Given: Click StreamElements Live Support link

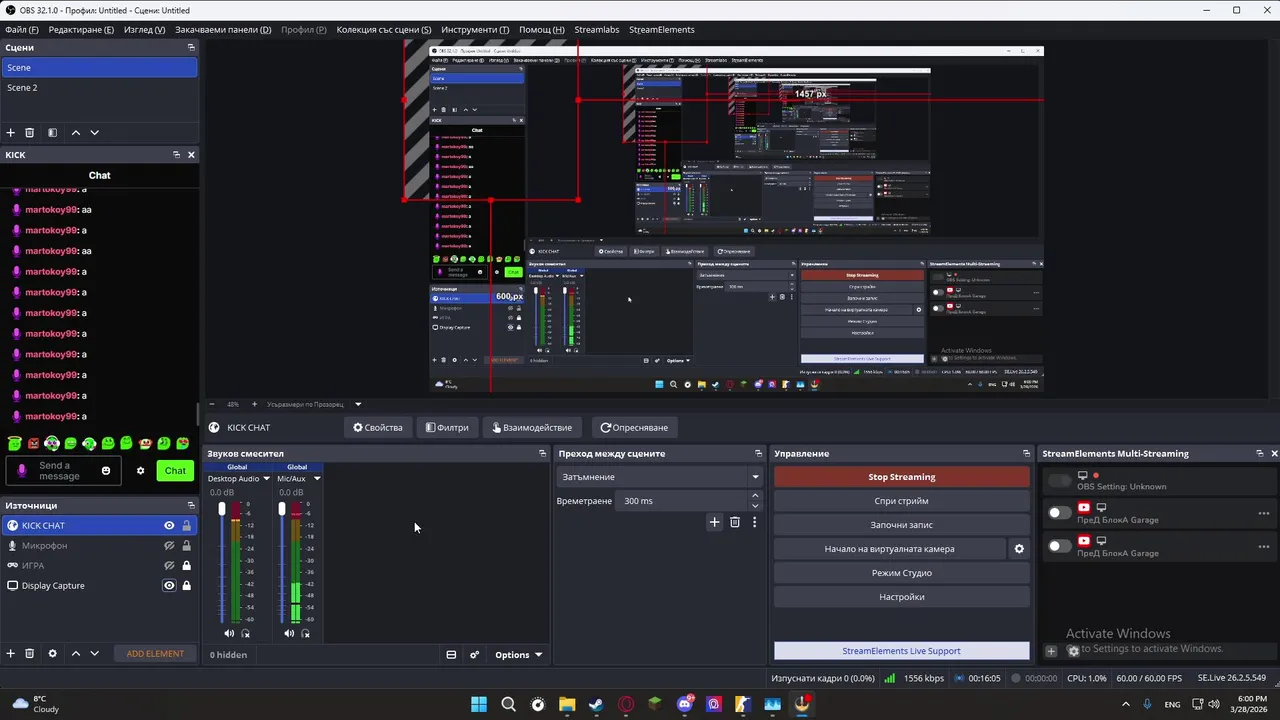Looking at the screenshot, I should (x=901, y=651).
